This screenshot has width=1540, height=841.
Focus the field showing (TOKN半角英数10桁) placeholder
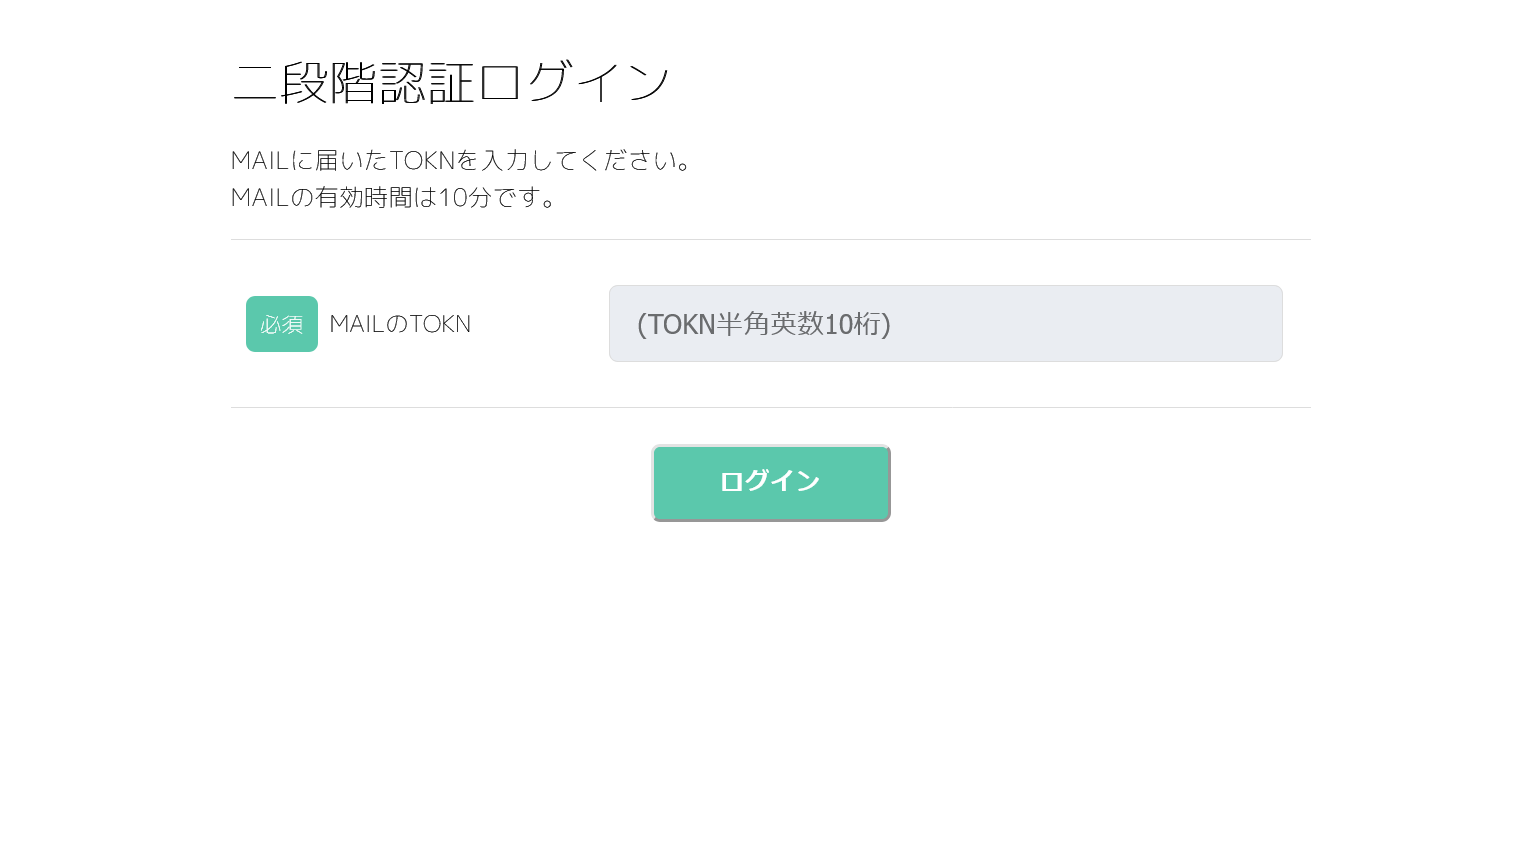coord(945,324)
